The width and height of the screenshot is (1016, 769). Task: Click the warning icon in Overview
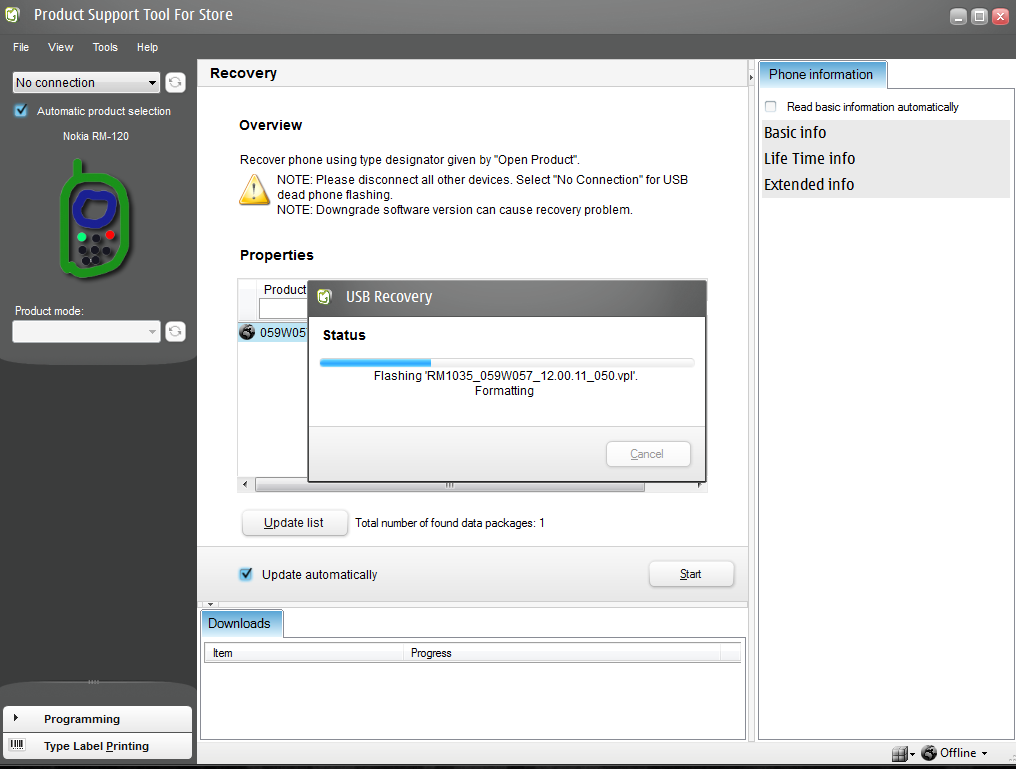(254, 190)
